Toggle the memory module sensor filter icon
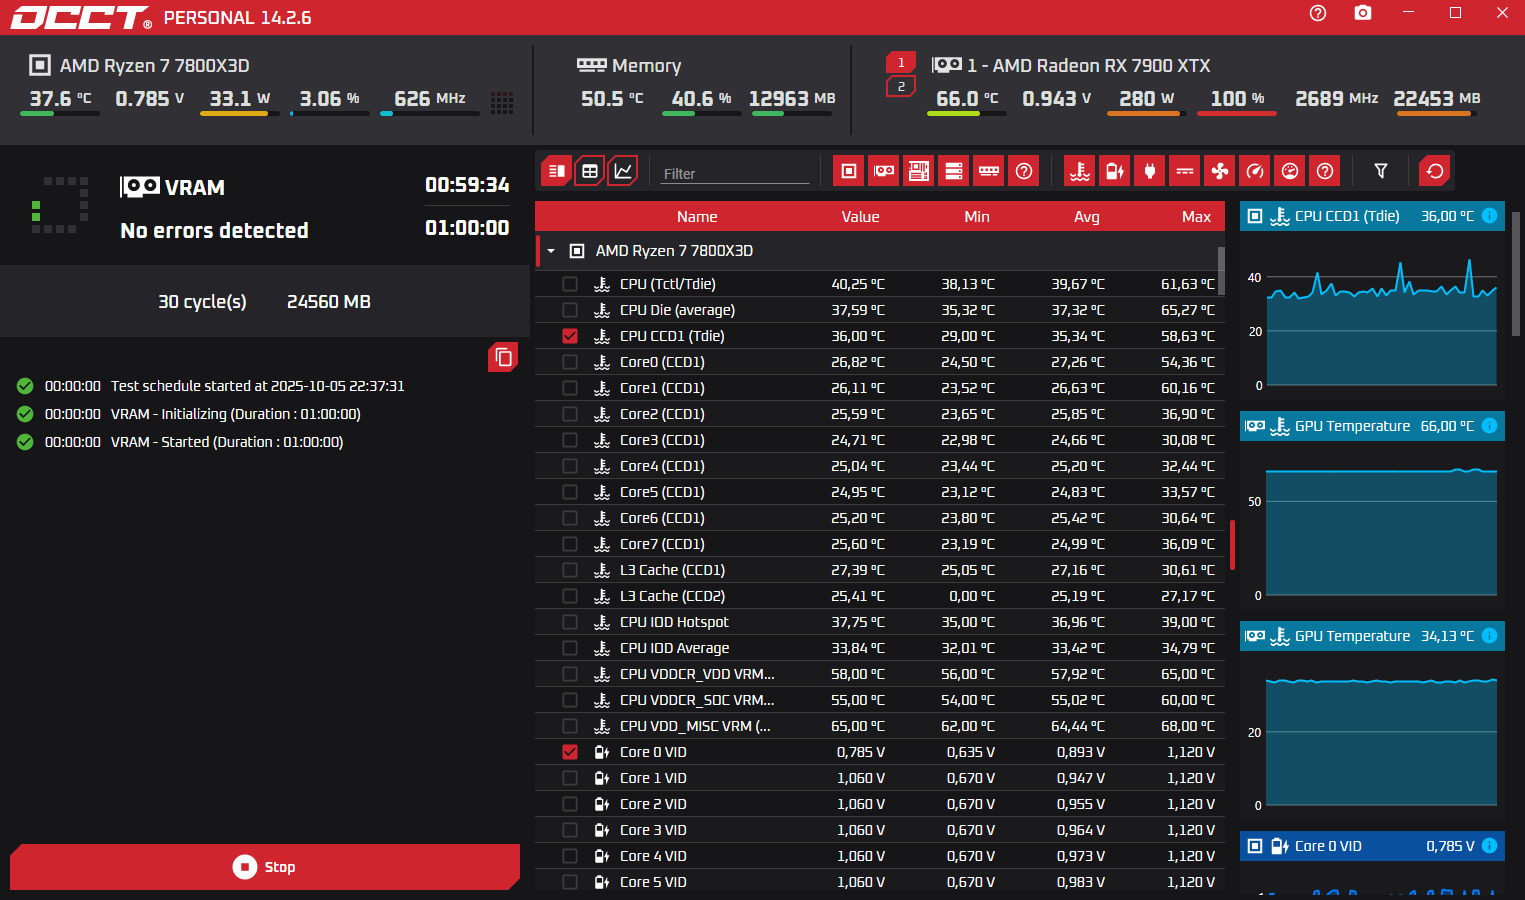Image resolution: width=1525 pixels, height=900 pixels. coord(989,171)
